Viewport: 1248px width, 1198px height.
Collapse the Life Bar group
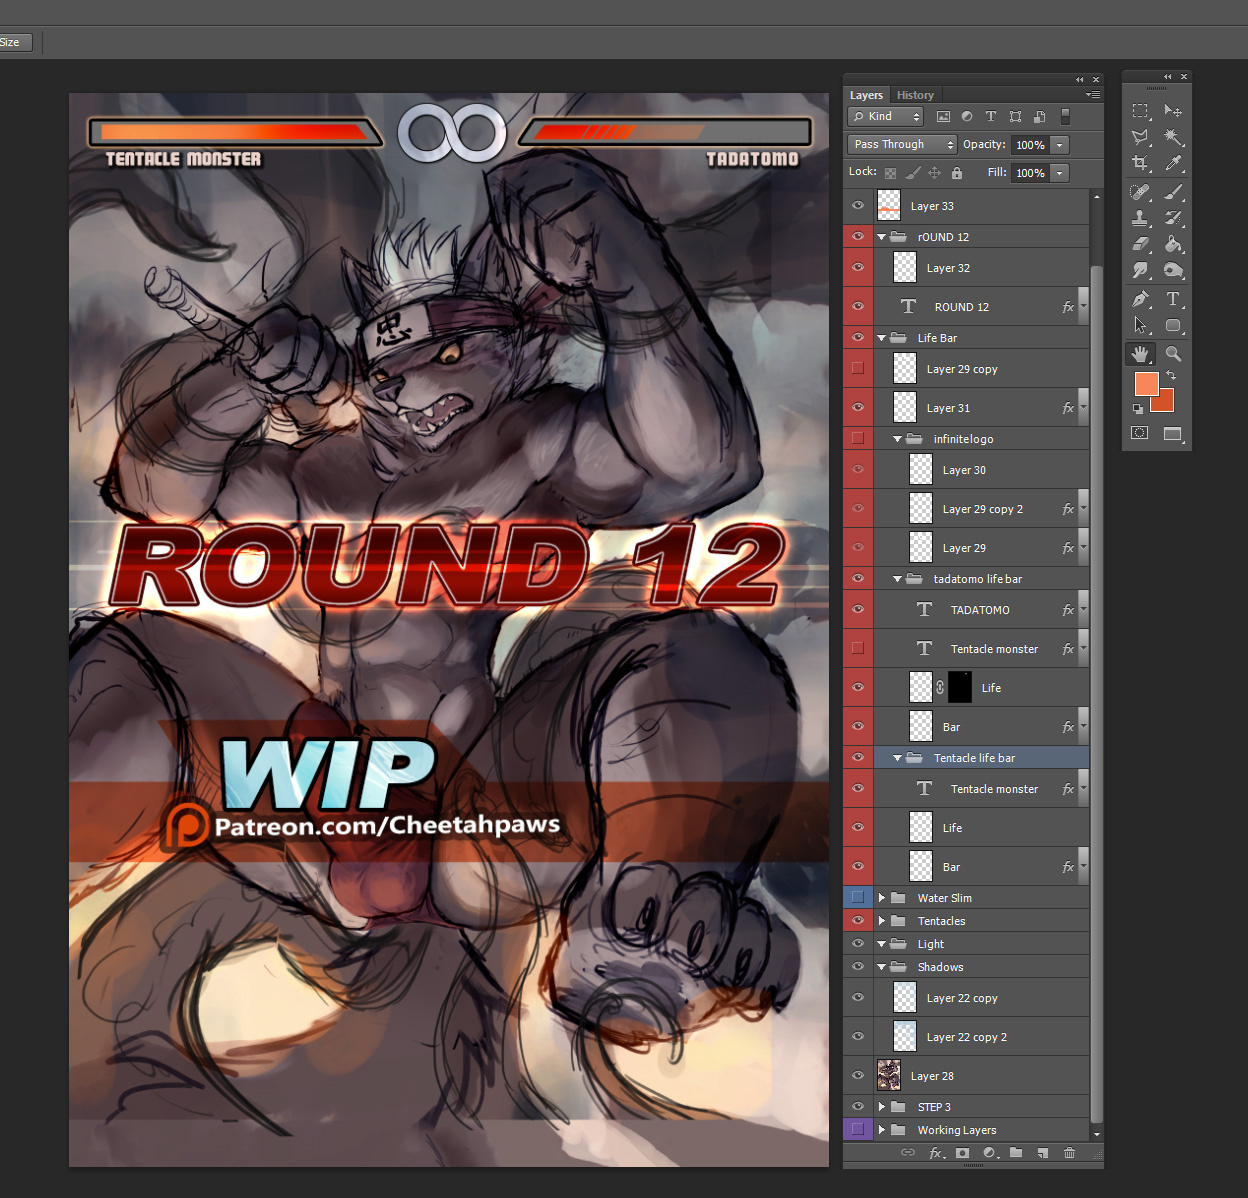click(x=881, y=338)
